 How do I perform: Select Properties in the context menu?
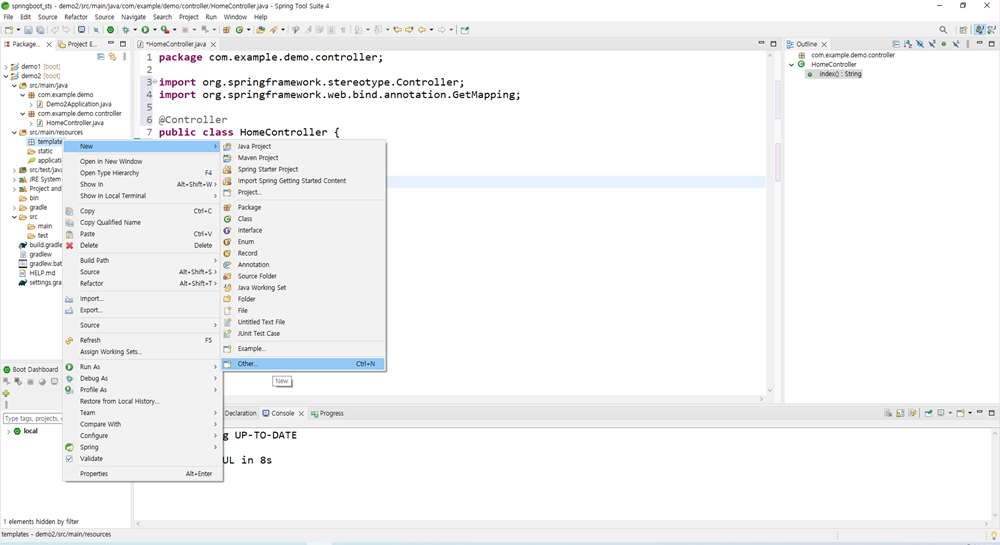click(142, 474)
